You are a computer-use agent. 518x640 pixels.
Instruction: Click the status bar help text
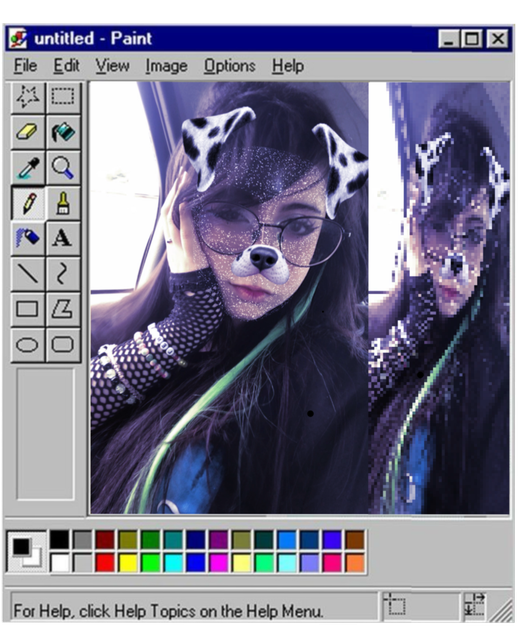[168, 611]
